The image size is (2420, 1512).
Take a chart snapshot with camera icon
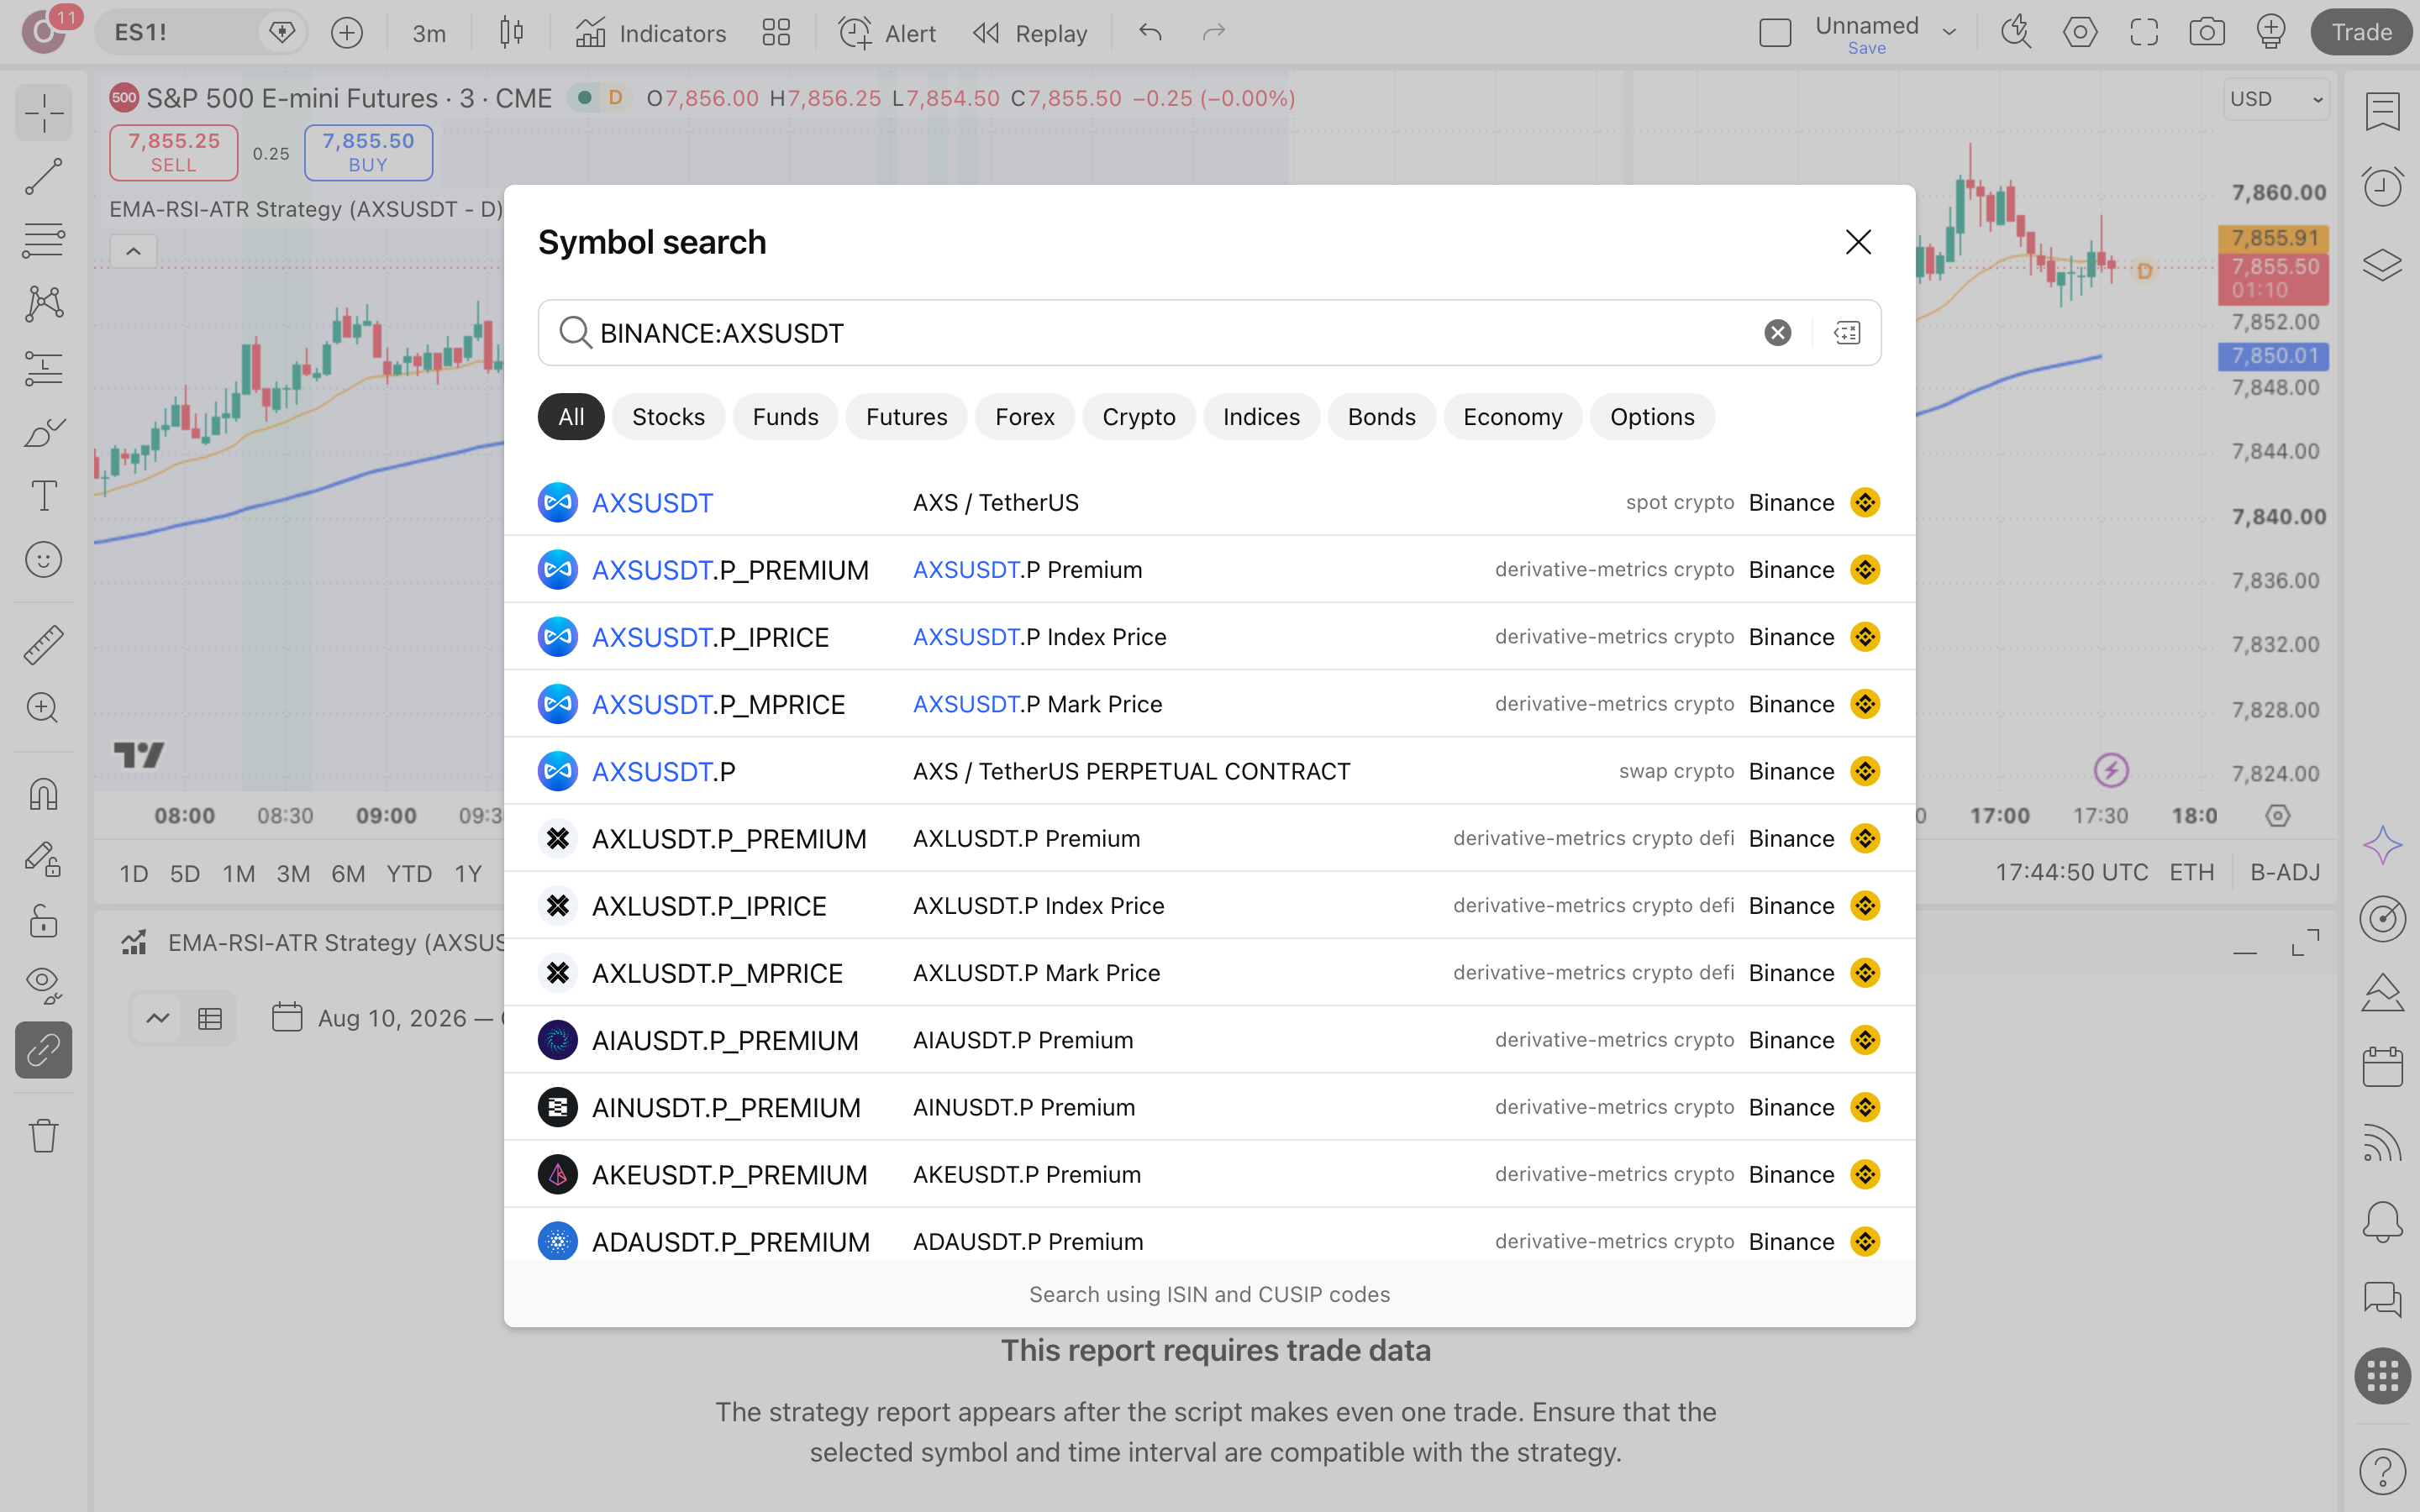(2206, 33)
